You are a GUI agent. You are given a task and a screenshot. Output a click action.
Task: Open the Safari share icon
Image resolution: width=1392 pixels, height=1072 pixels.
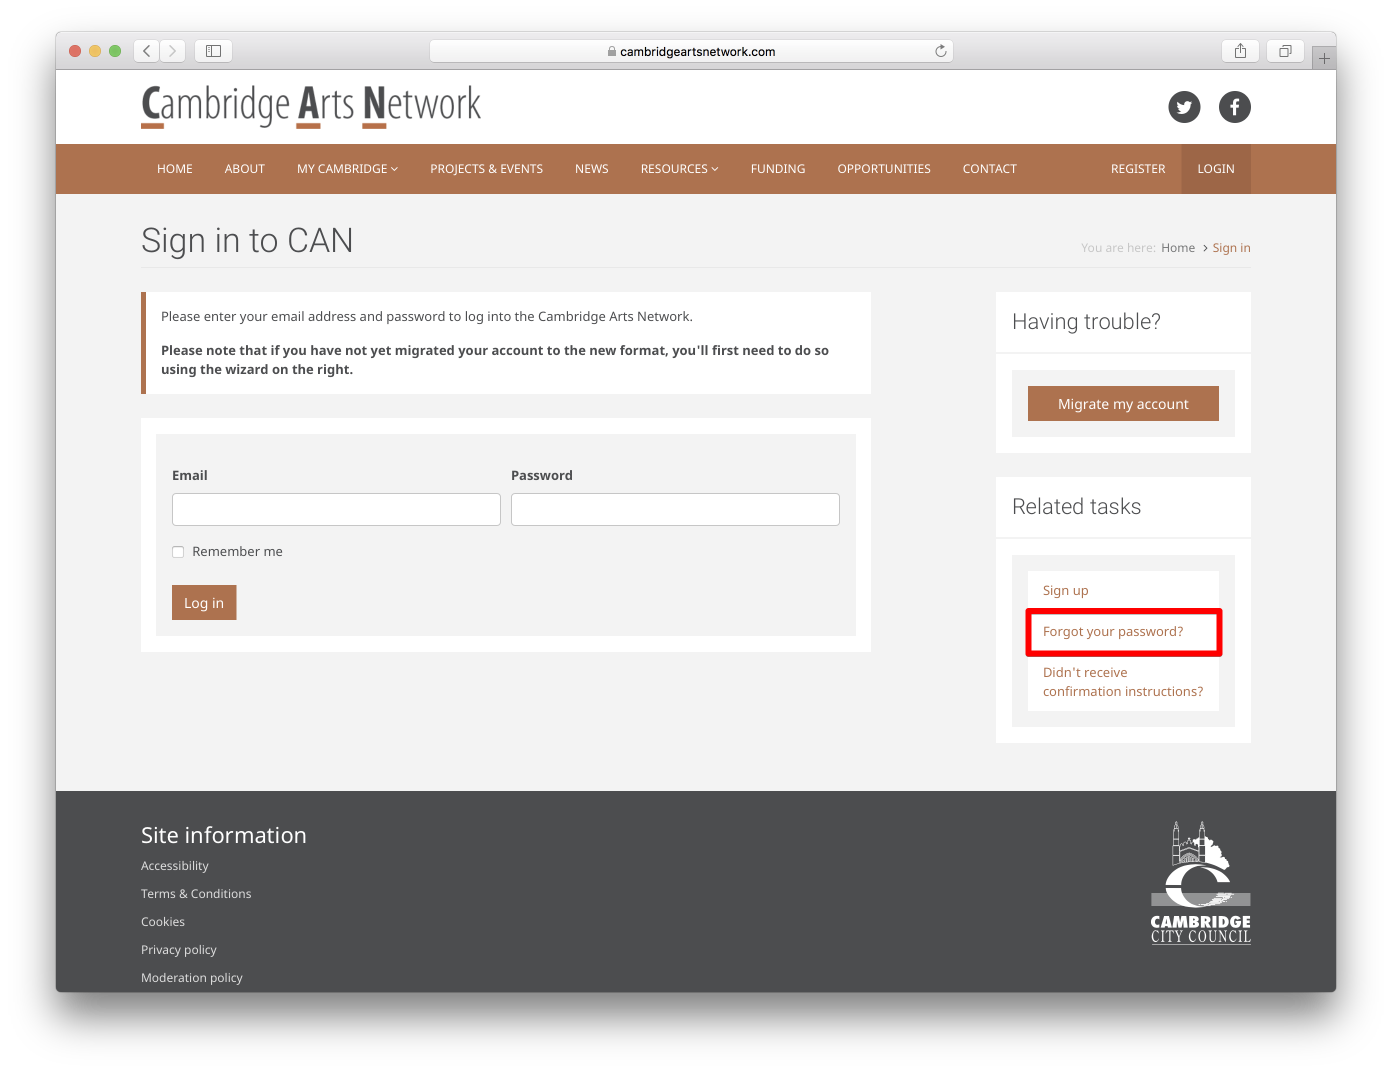[x=1240, y=51]
